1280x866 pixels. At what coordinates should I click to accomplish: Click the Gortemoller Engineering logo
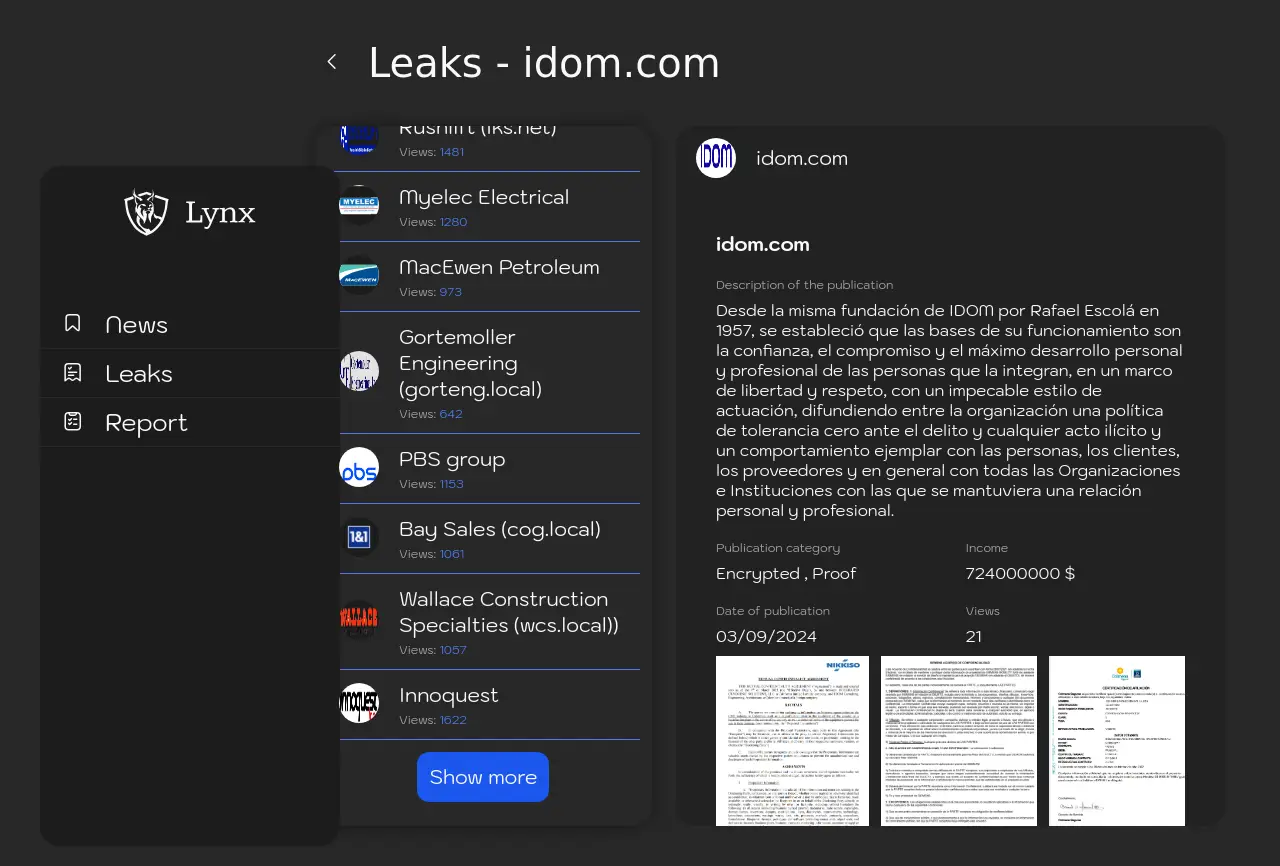[x=359, y=371]
